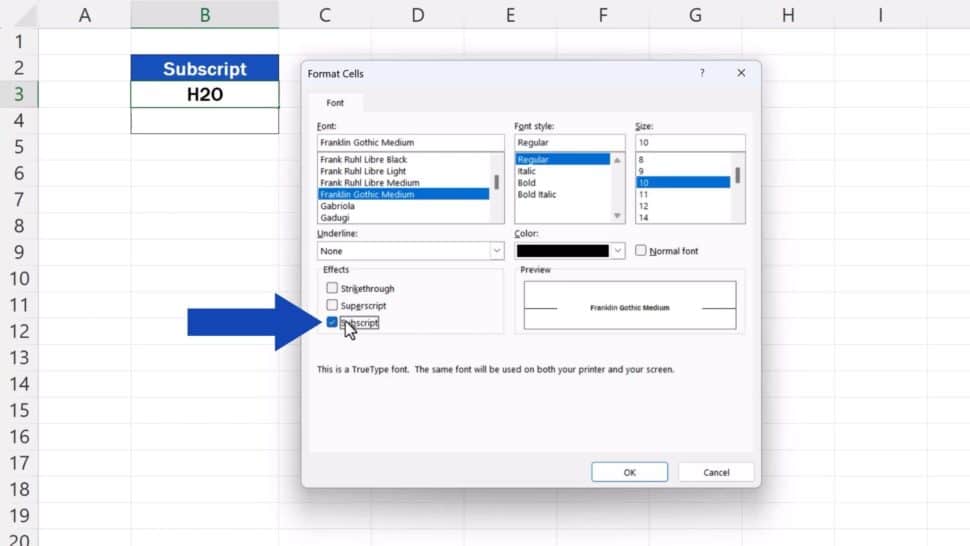The height and width of the screenshot is (546, 970).
Task: Select font size 12
Action: click(643, 206)
